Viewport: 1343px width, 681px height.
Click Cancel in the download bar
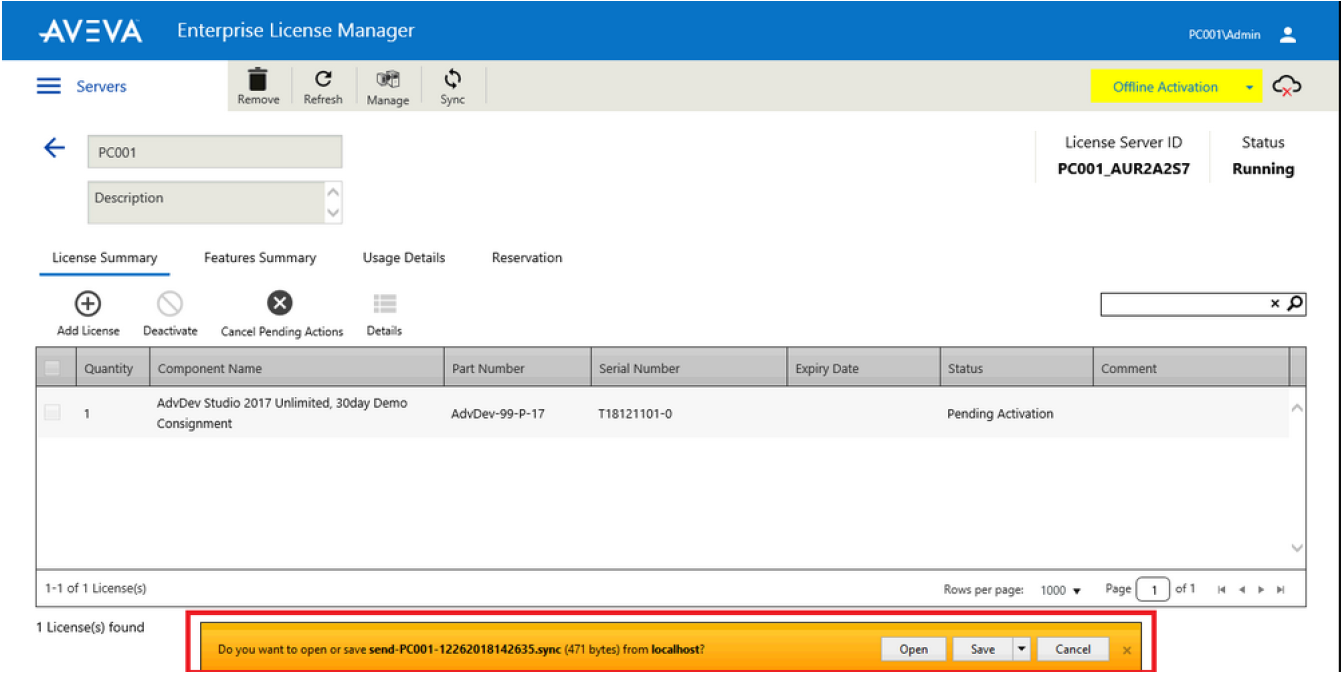[x=1073, y=649]
